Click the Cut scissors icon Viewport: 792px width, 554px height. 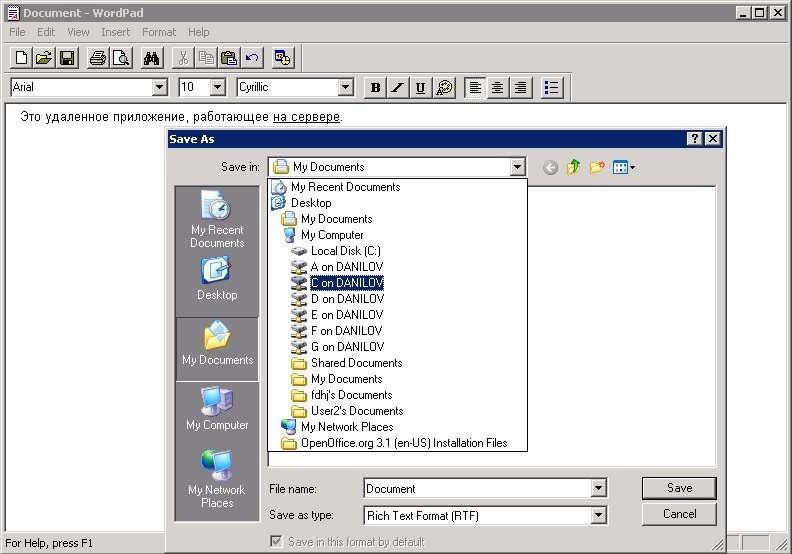(x=183, y=58)
